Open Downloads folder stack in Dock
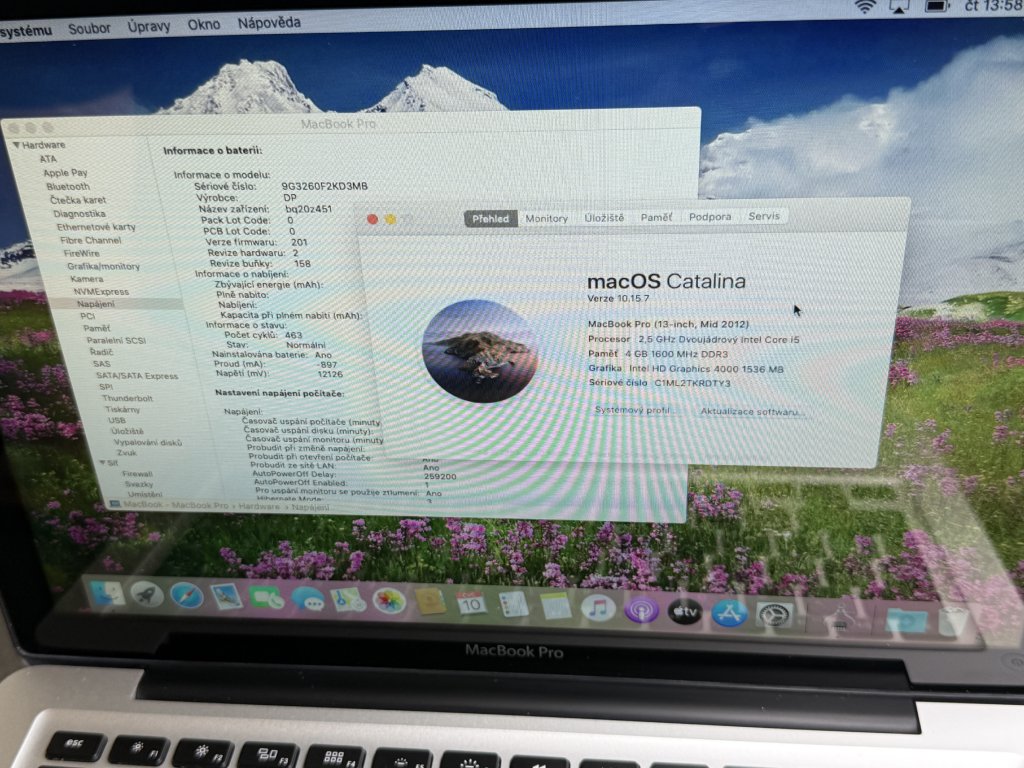This screenshot has height=768, width=1024. coord(906,621)
